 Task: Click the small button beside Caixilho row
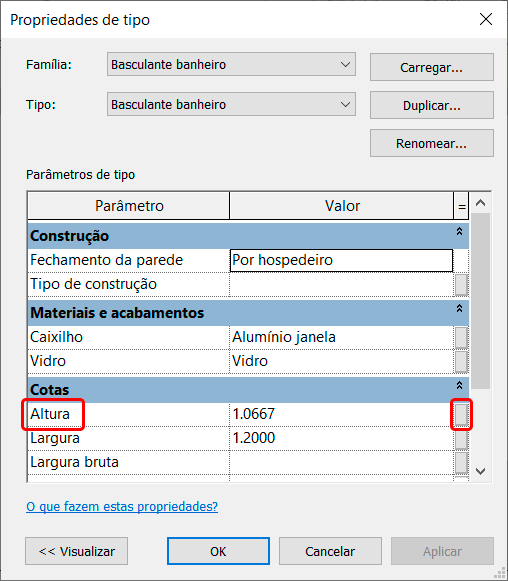(461, 337)
